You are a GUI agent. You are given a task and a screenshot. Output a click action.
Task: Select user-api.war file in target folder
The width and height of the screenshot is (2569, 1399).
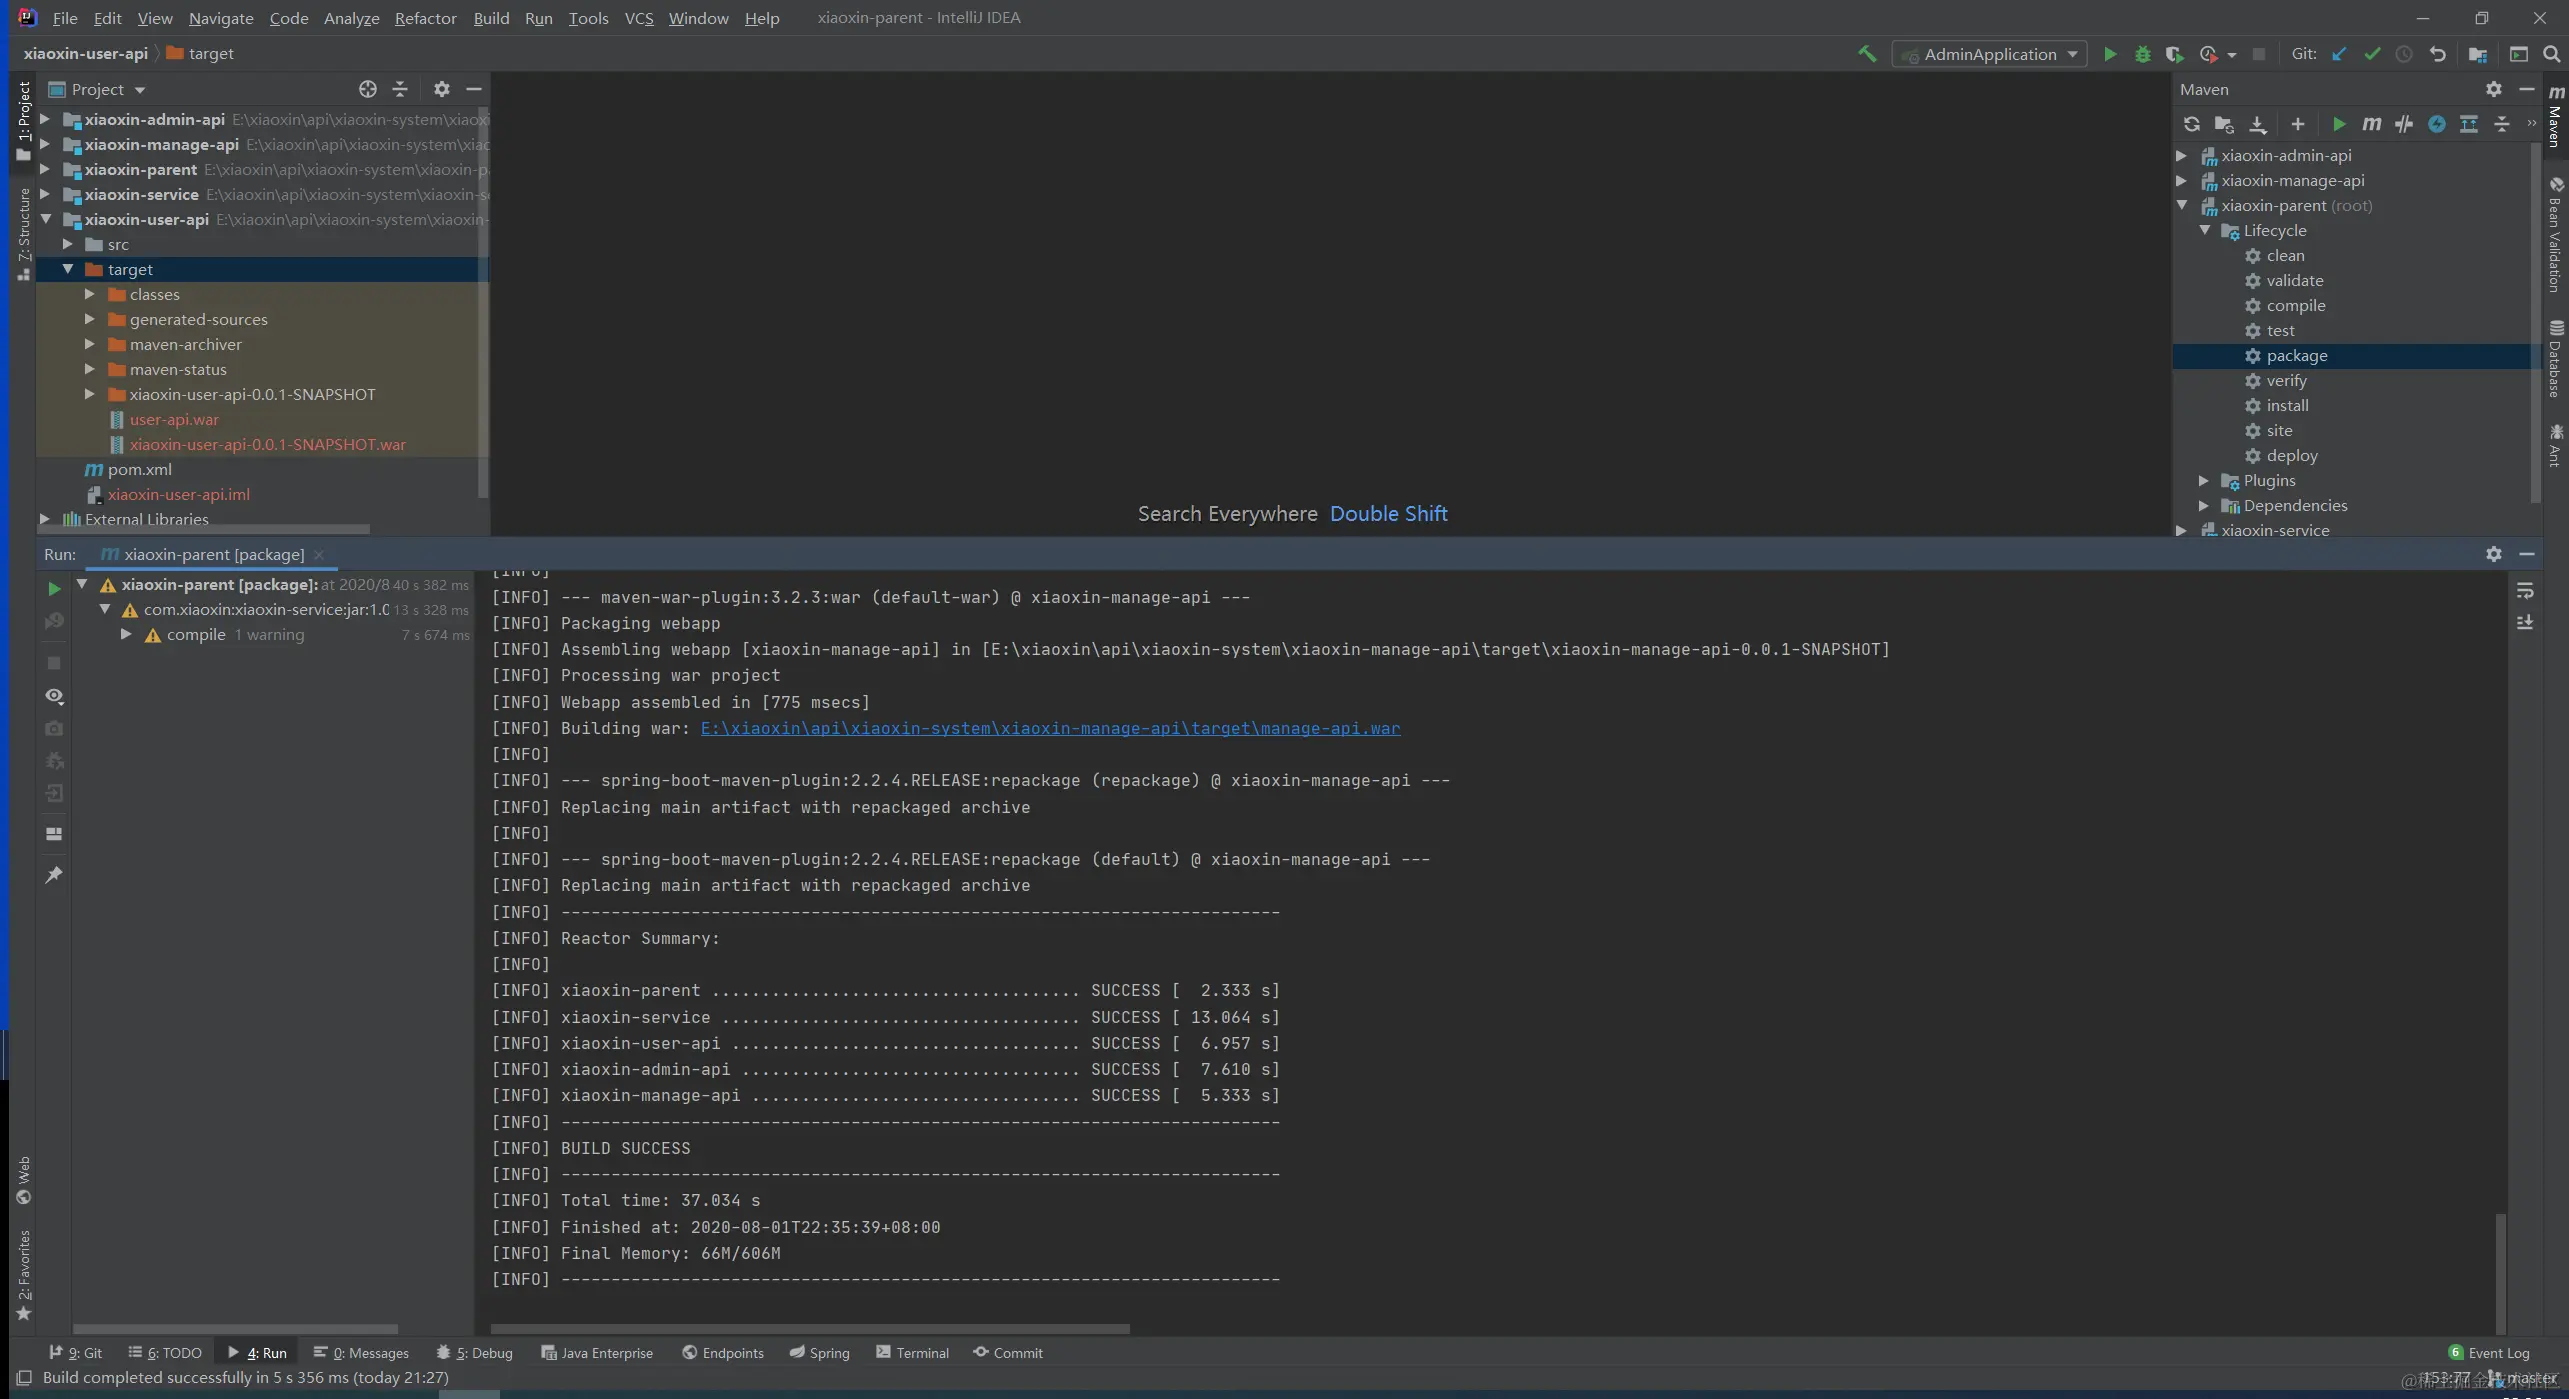[x=174, y=420]
